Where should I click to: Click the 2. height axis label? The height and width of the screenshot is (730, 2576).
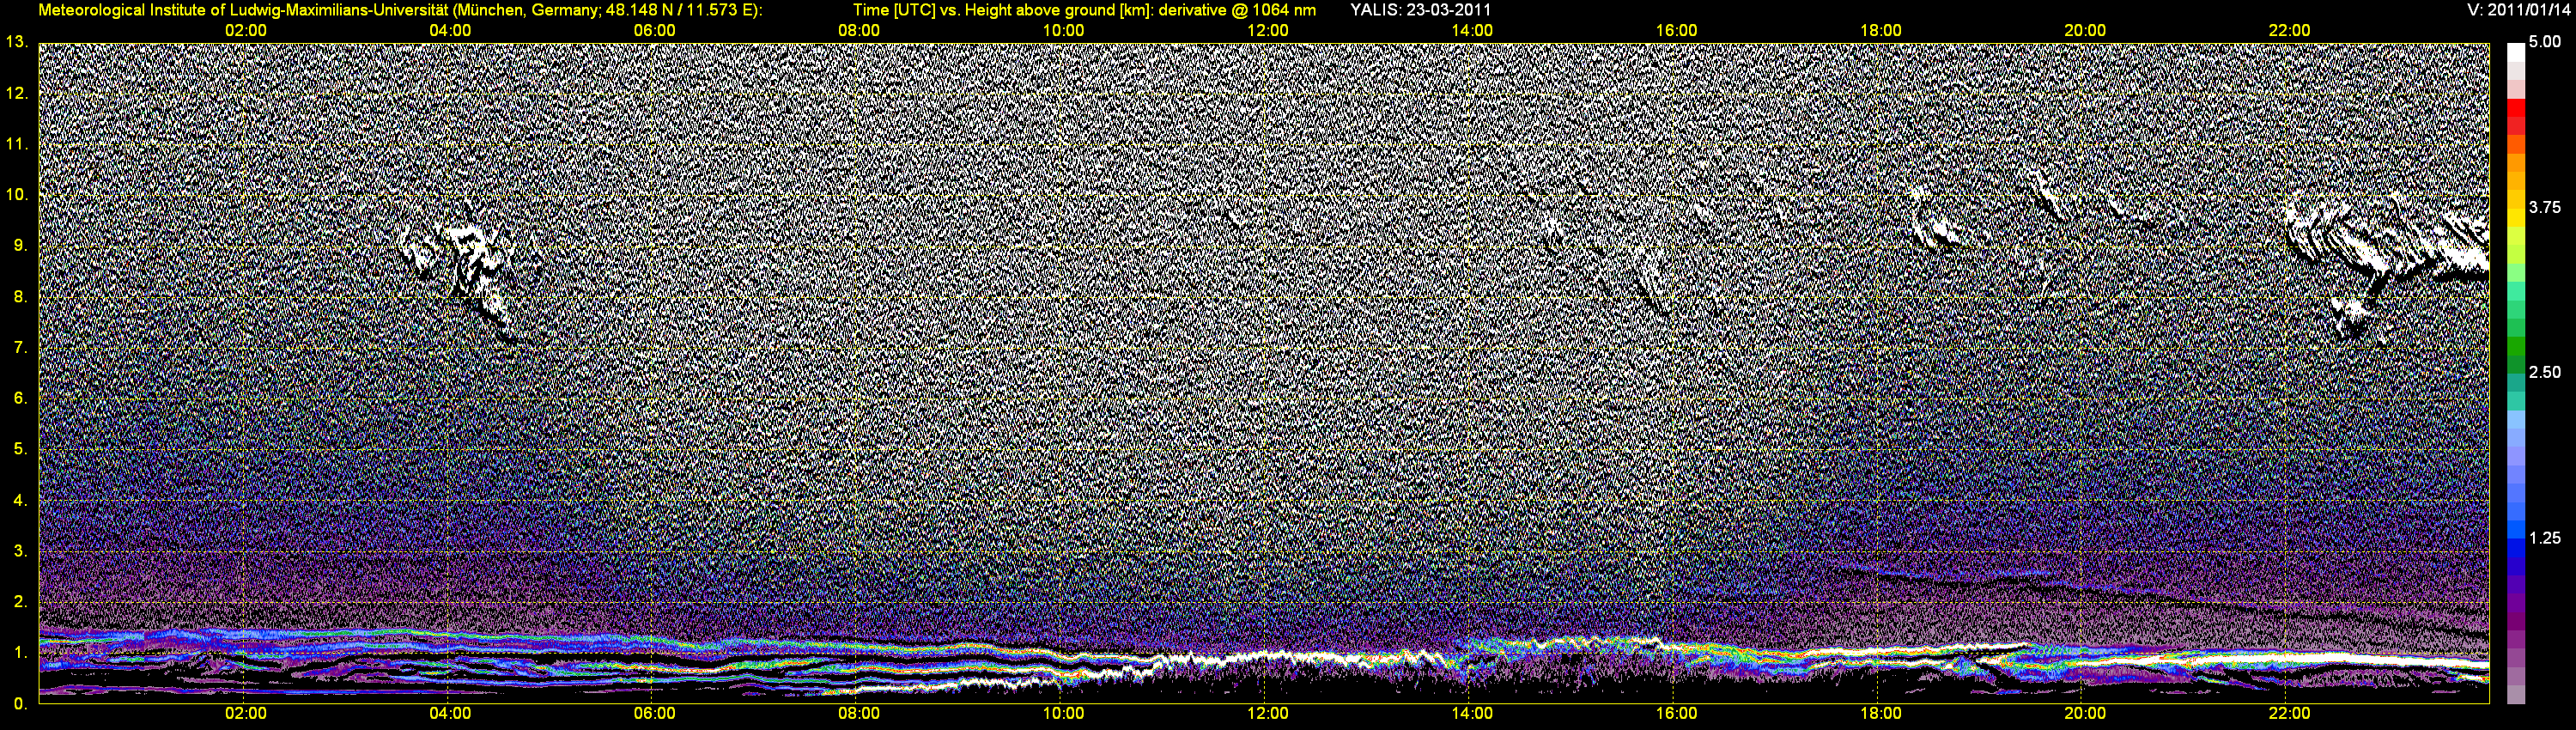click(21, 602)
